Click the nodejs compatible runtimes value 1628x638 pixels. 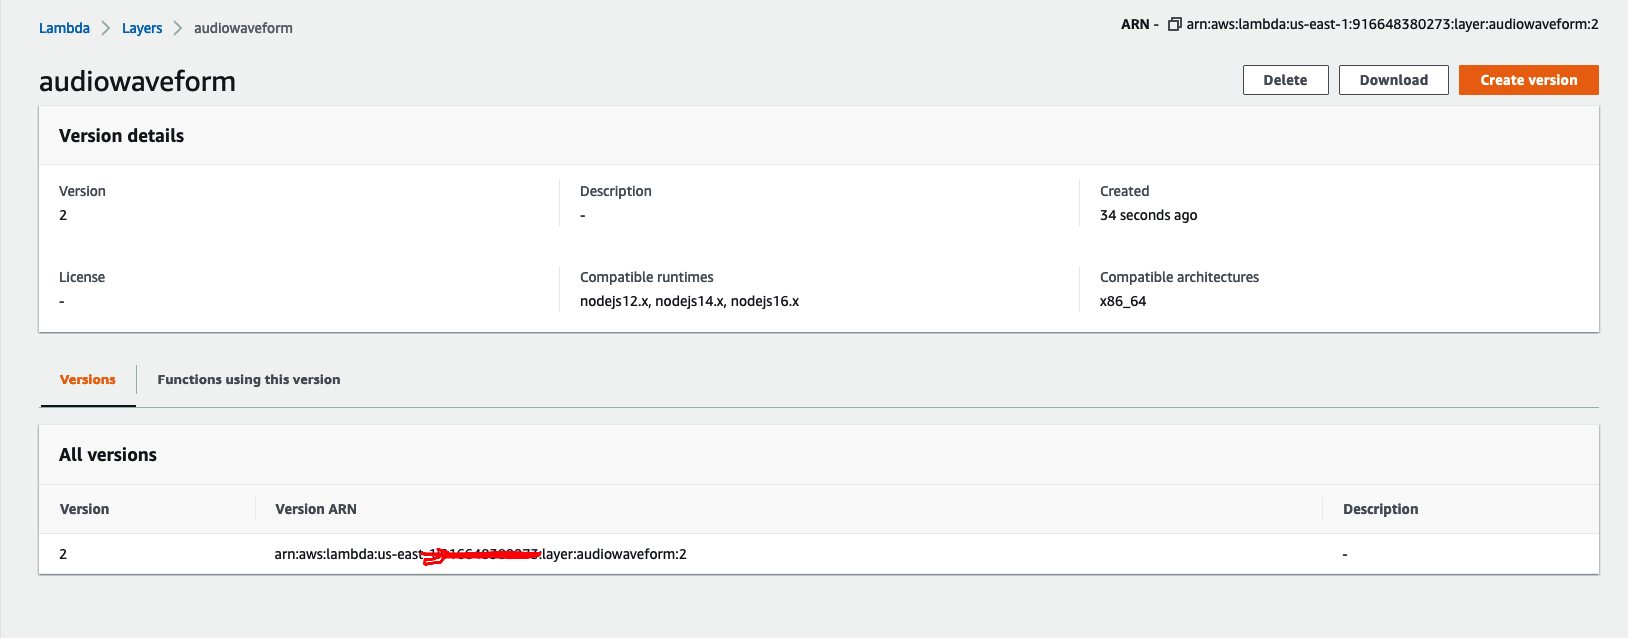[x=689, y=301]
